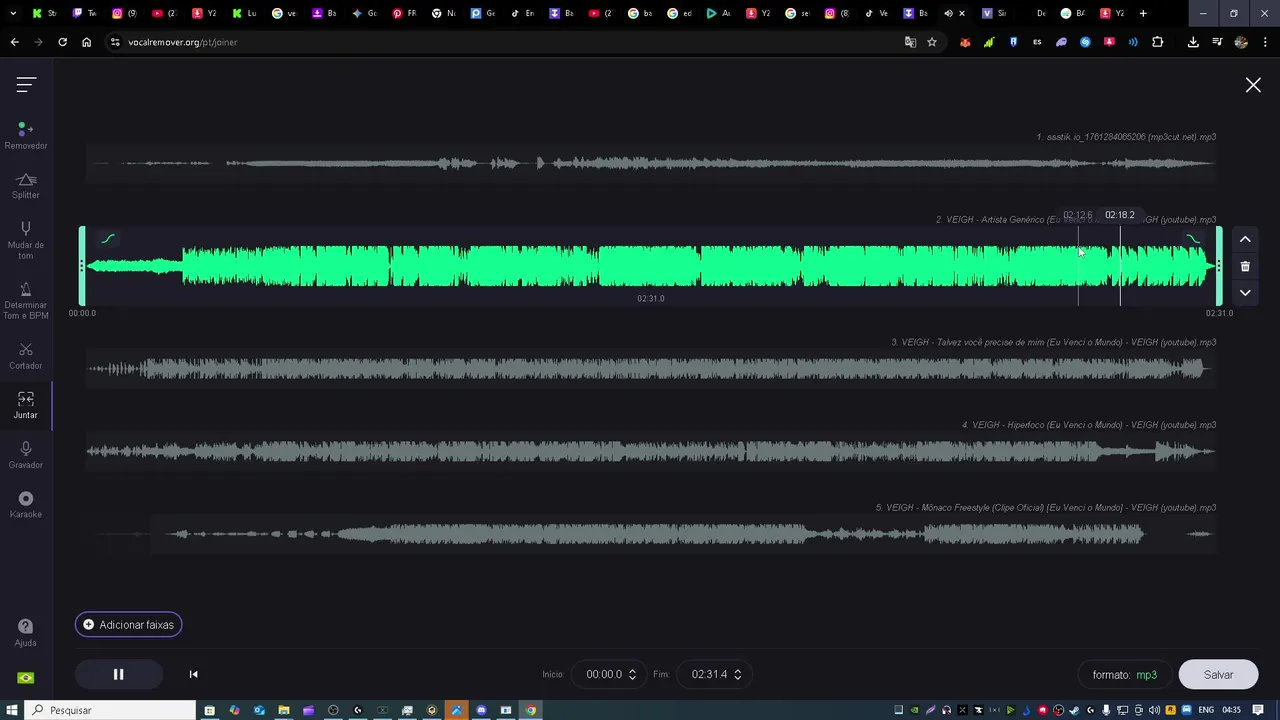Open the Mudar de tom tool
Image resolution: width=1280 pixels, height=720 pixels.
pyautogui.click(x=26, y=241)
